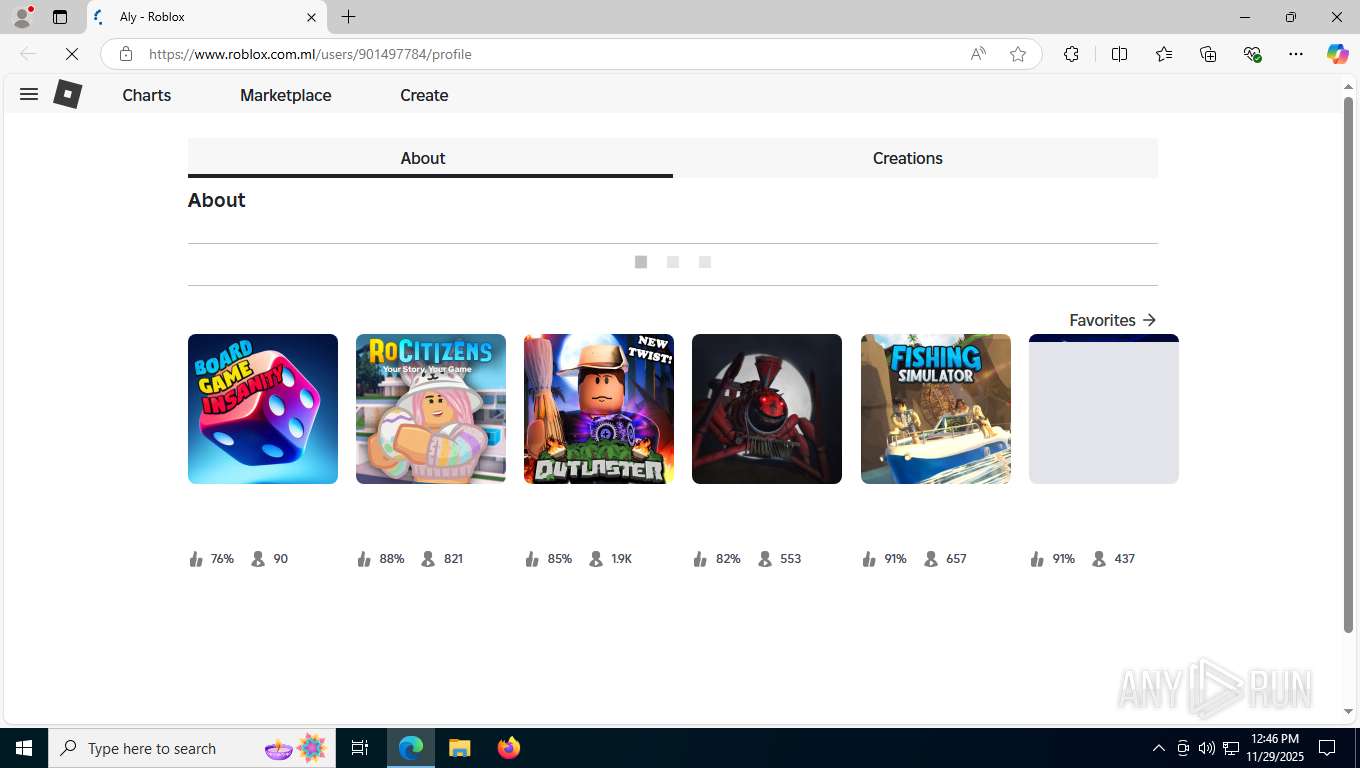This screenshot has width=1360, height=768.
Task: Open the Roblox hamburger navigation menu
Action: point(29,94)
